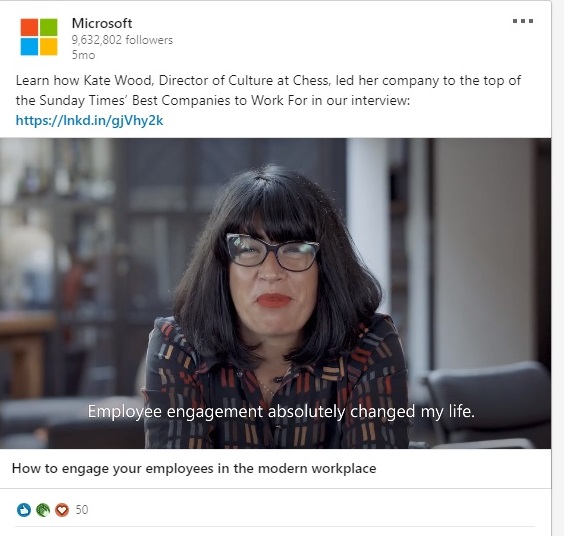The image size is (564, 536).
Task: Play the Kate Wood interview video
Action: click(275, 293)
